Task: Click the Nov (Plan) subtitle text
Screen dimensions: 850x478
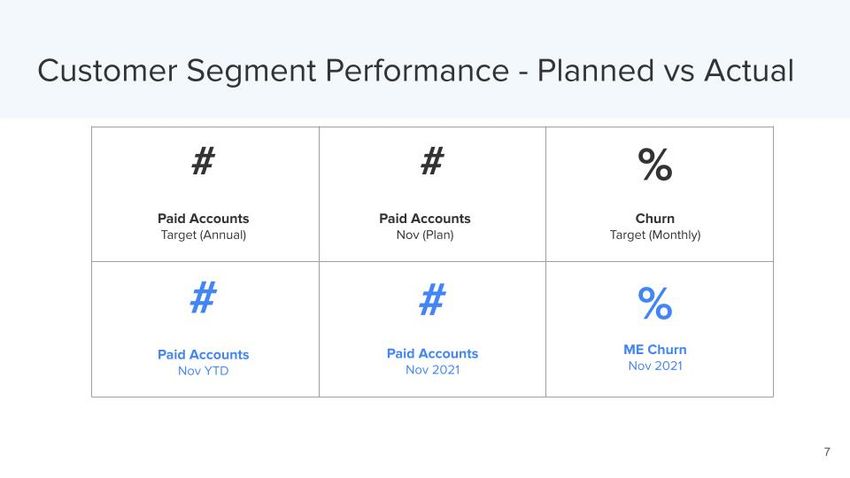Action: coord(425,235)
